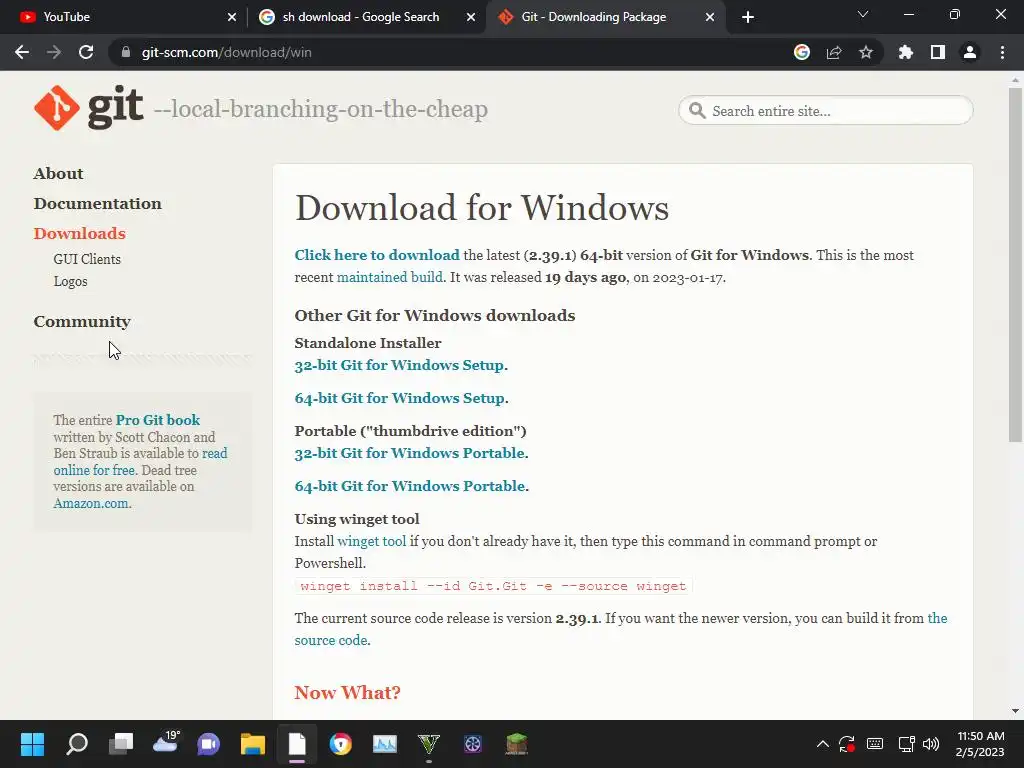Click the 'Click here to download' link
Image resolution: width=1024 pixels, height=768 pixels.
pyautogui.click(x=377, y=255)
